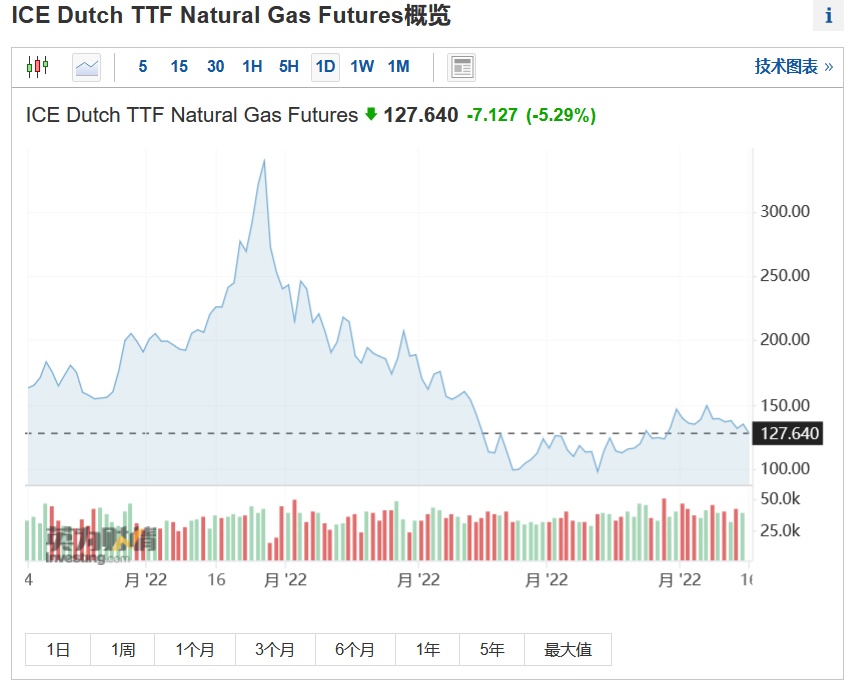Show the 3个月 time range
855x688 pixels.
pos(275,649)
